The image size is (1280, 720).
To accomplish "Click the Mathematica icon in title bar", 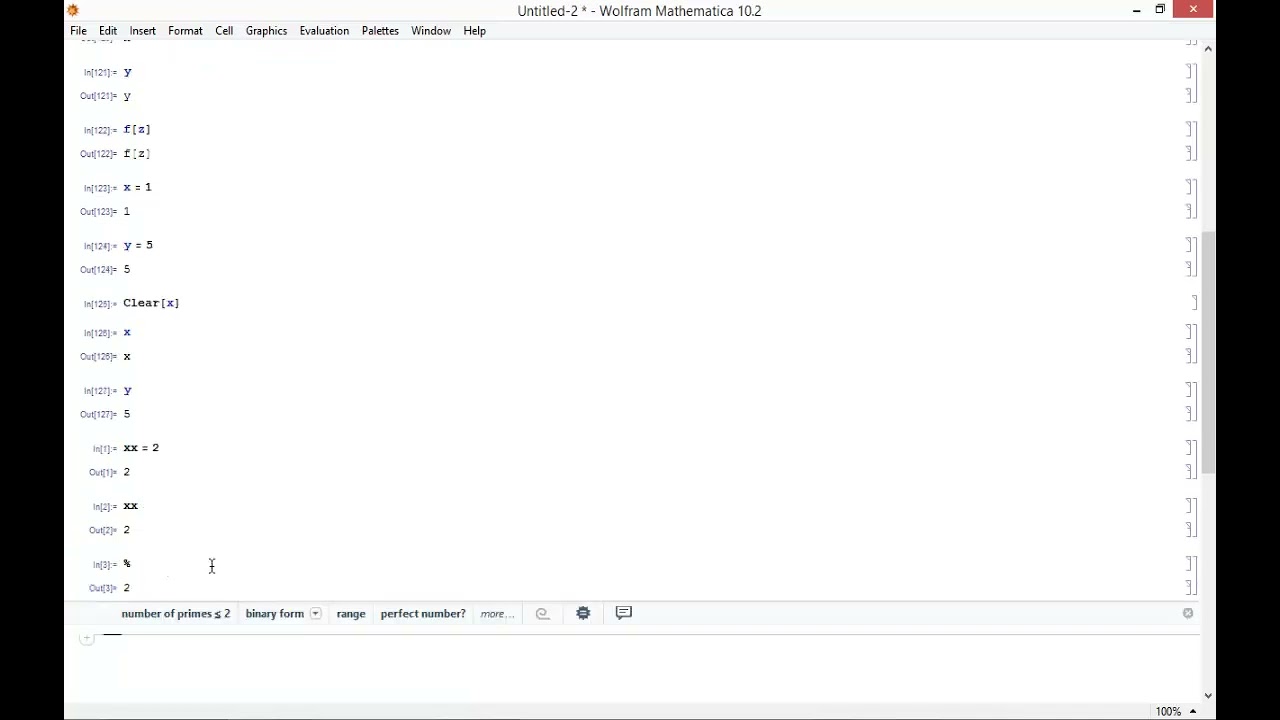I will (73, 11).
